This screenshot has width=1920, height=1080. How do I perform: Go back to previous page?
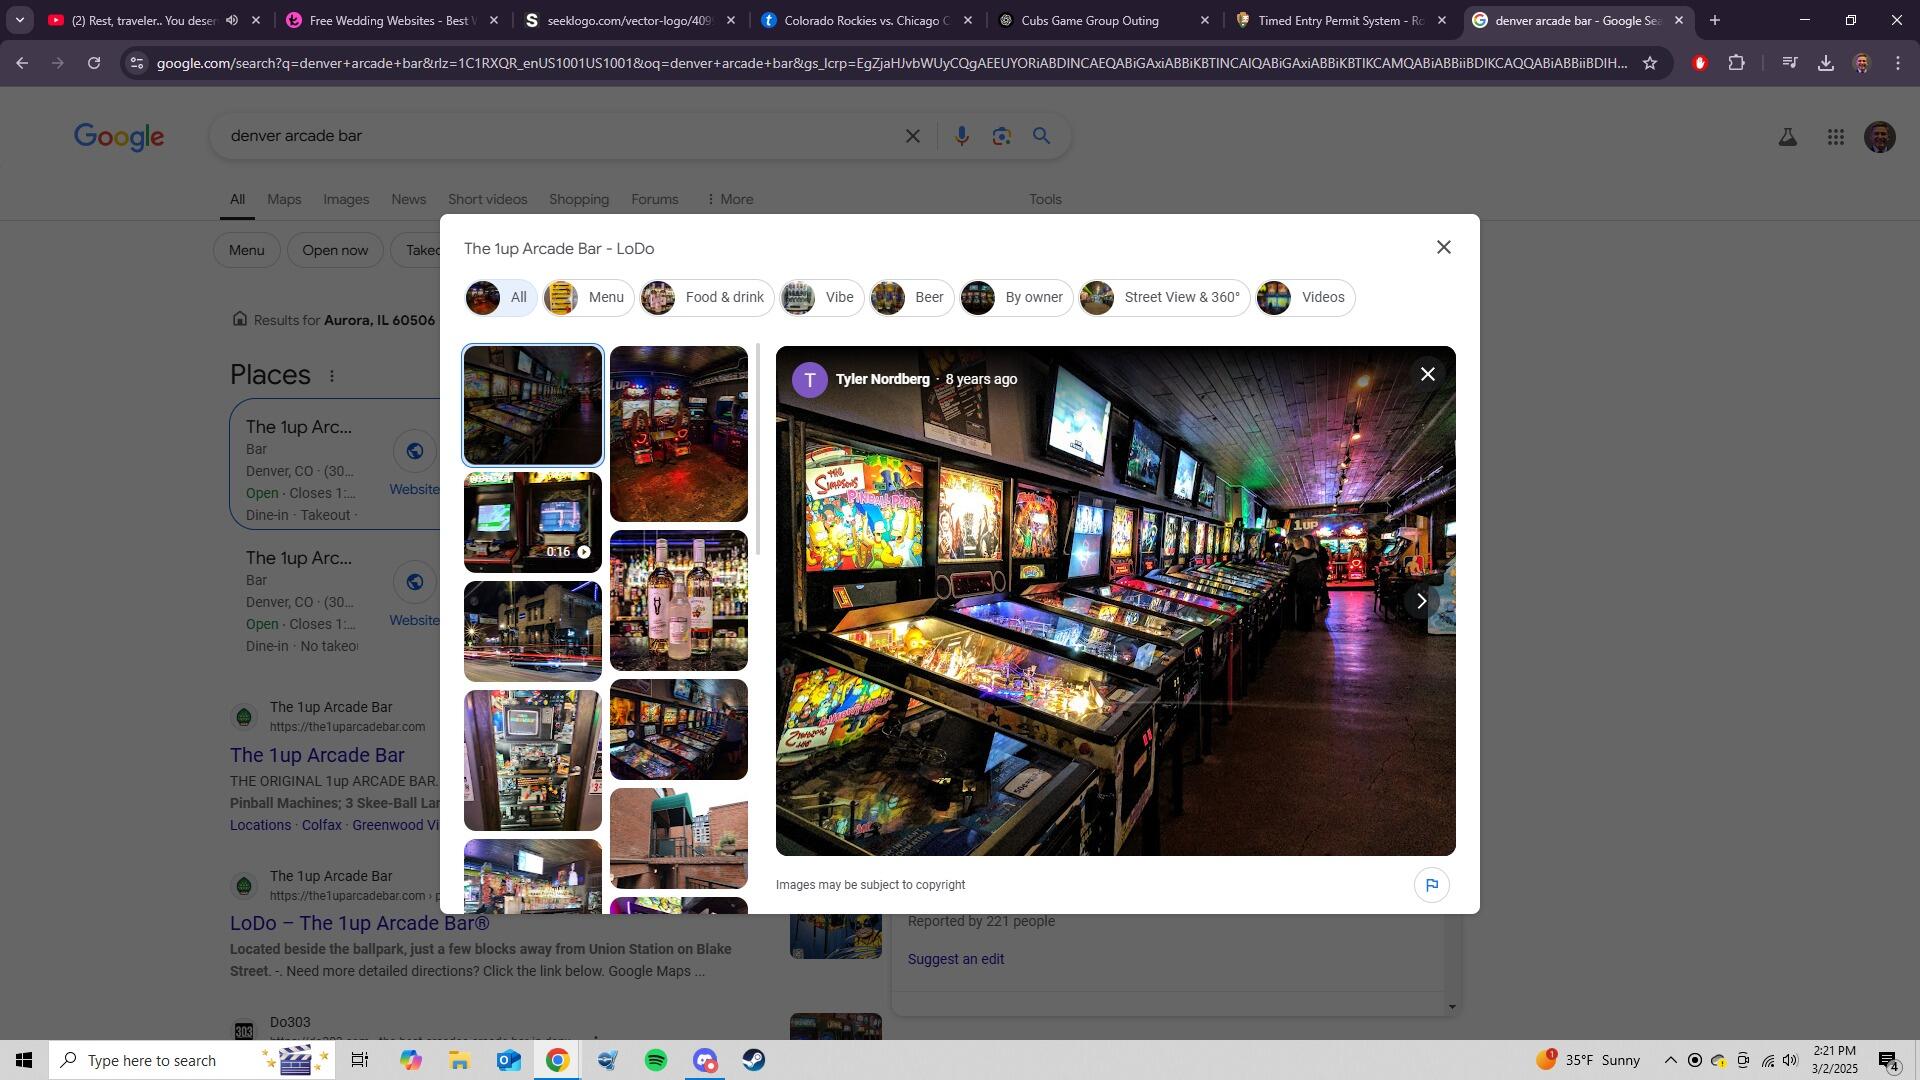22,63
